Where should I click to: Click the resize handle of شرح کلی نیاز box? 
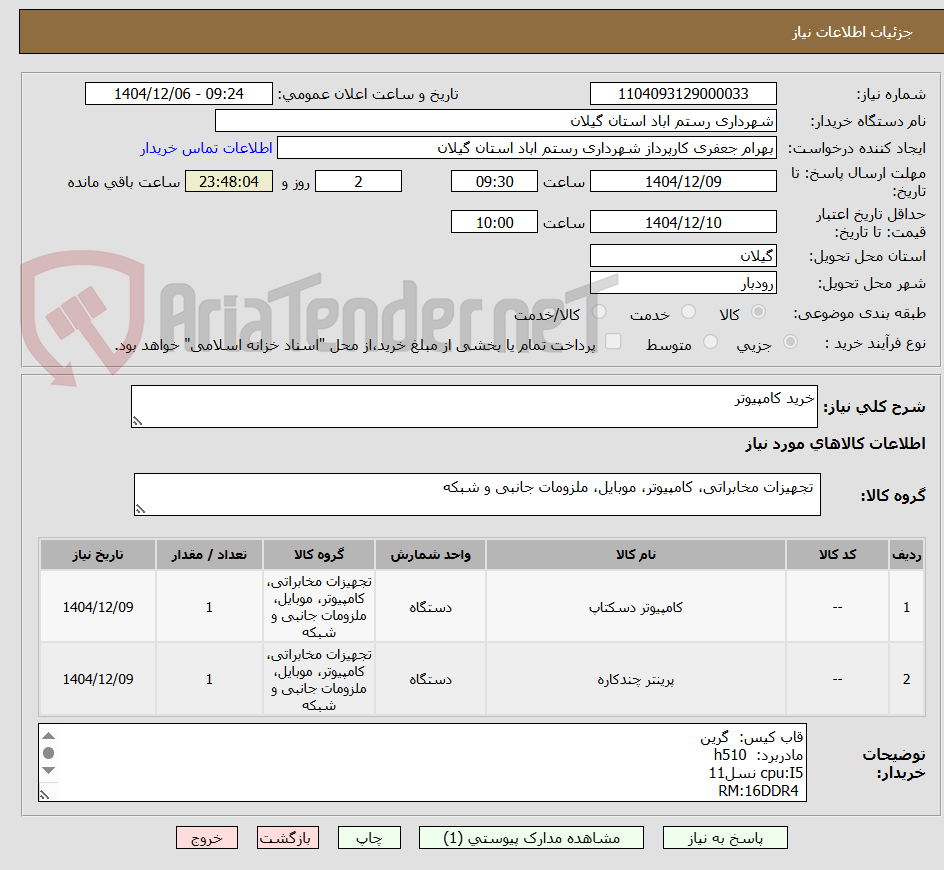[137, 421]
